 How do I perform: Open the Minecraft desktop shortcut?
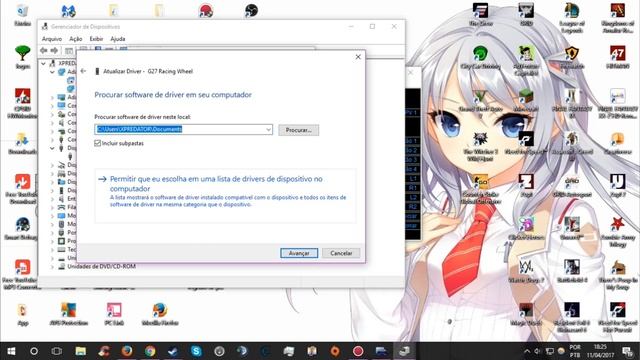pyautogui.click(x=526, y=101)
